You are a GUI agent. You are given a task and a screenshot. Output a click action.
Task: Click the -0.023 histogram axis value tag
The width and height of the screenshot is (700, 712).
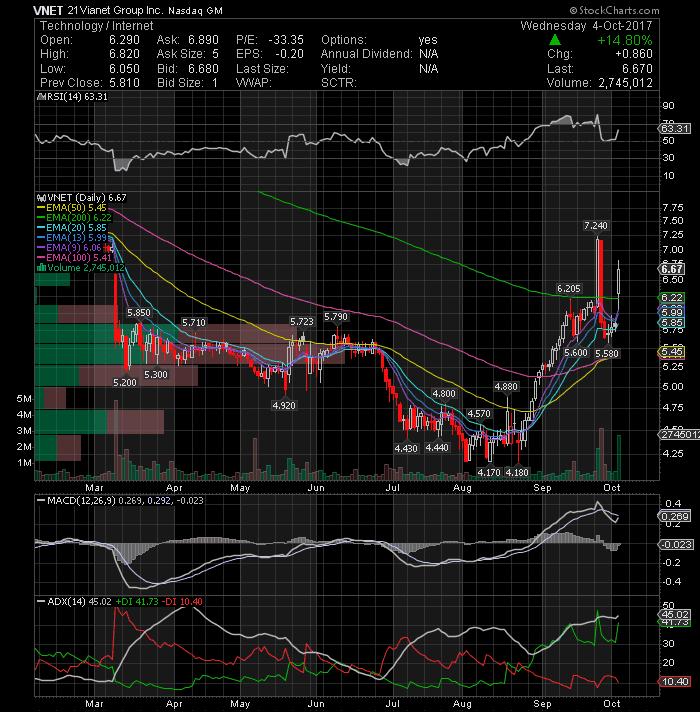pos(675,544)
